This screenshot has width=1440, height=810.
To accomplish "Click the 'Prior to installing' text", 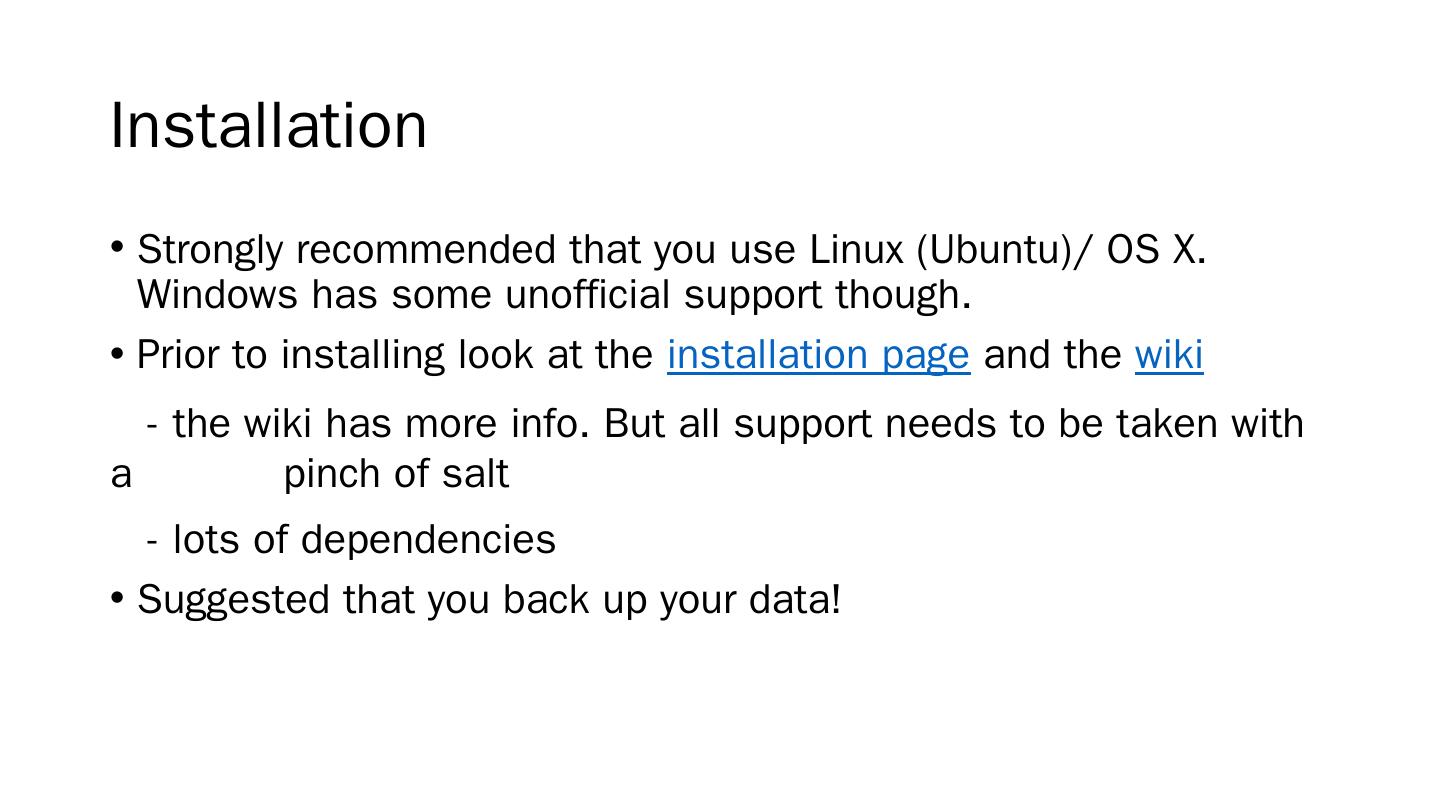I will pyautogui.click(x=394, y=355).
